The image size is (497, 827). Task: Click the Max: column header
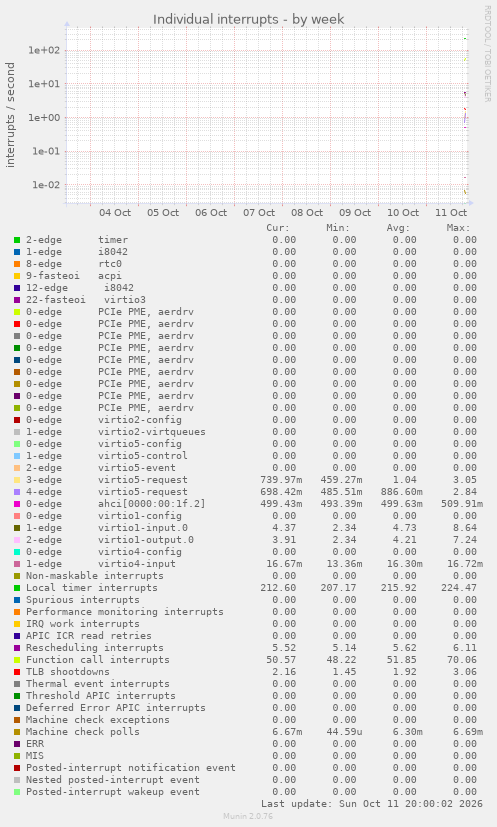click(x=458, y=228)
